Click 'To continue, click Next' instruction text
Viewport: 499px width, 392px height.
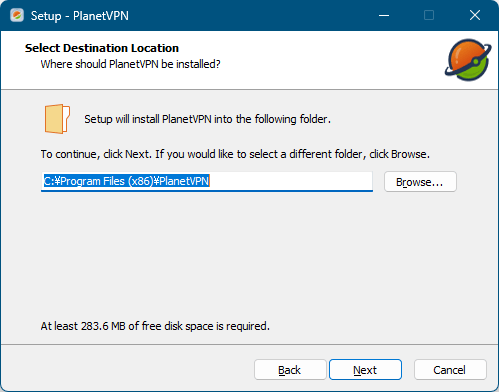[x=235, y=154]
